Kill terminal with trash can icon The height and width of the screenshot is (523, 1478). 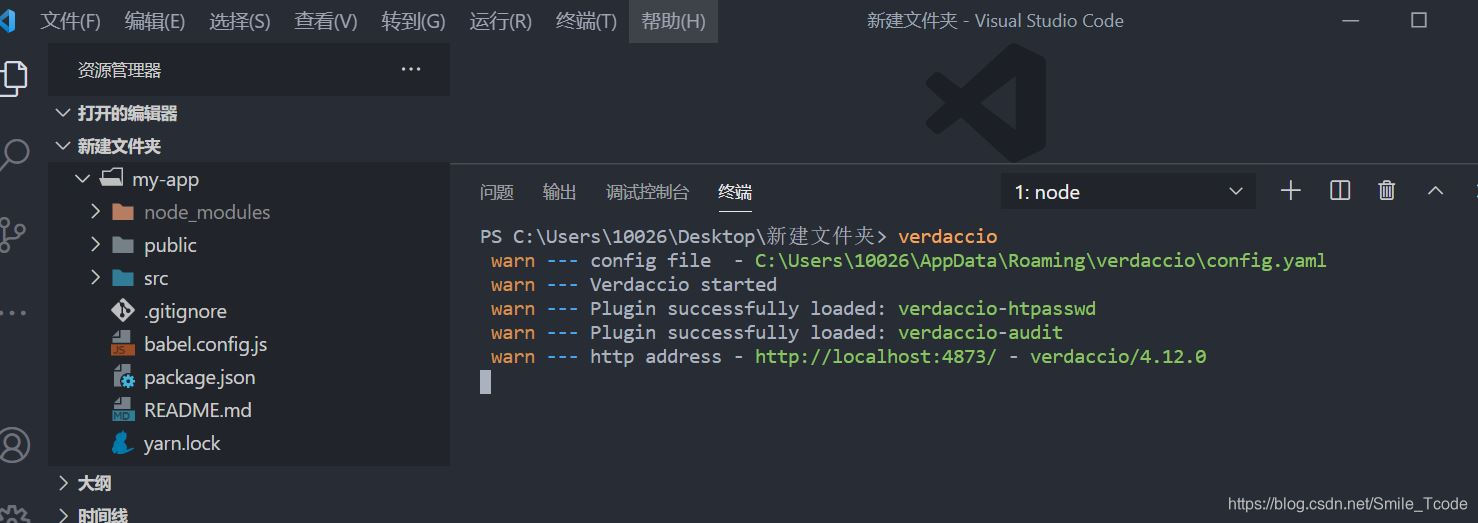coord(1386,190)
